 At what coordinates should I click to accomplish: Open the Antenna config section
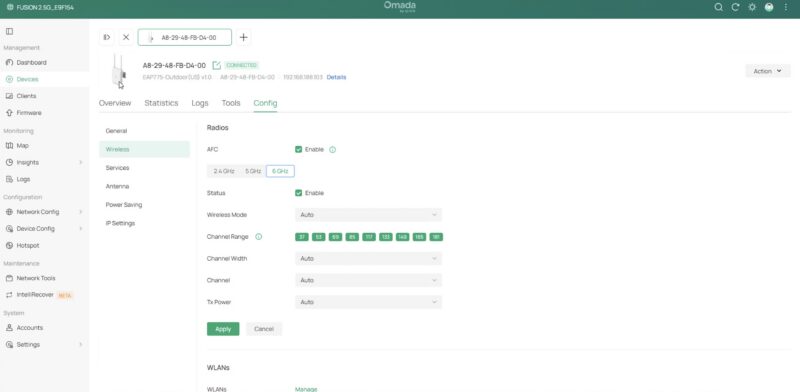click(117, 186)
